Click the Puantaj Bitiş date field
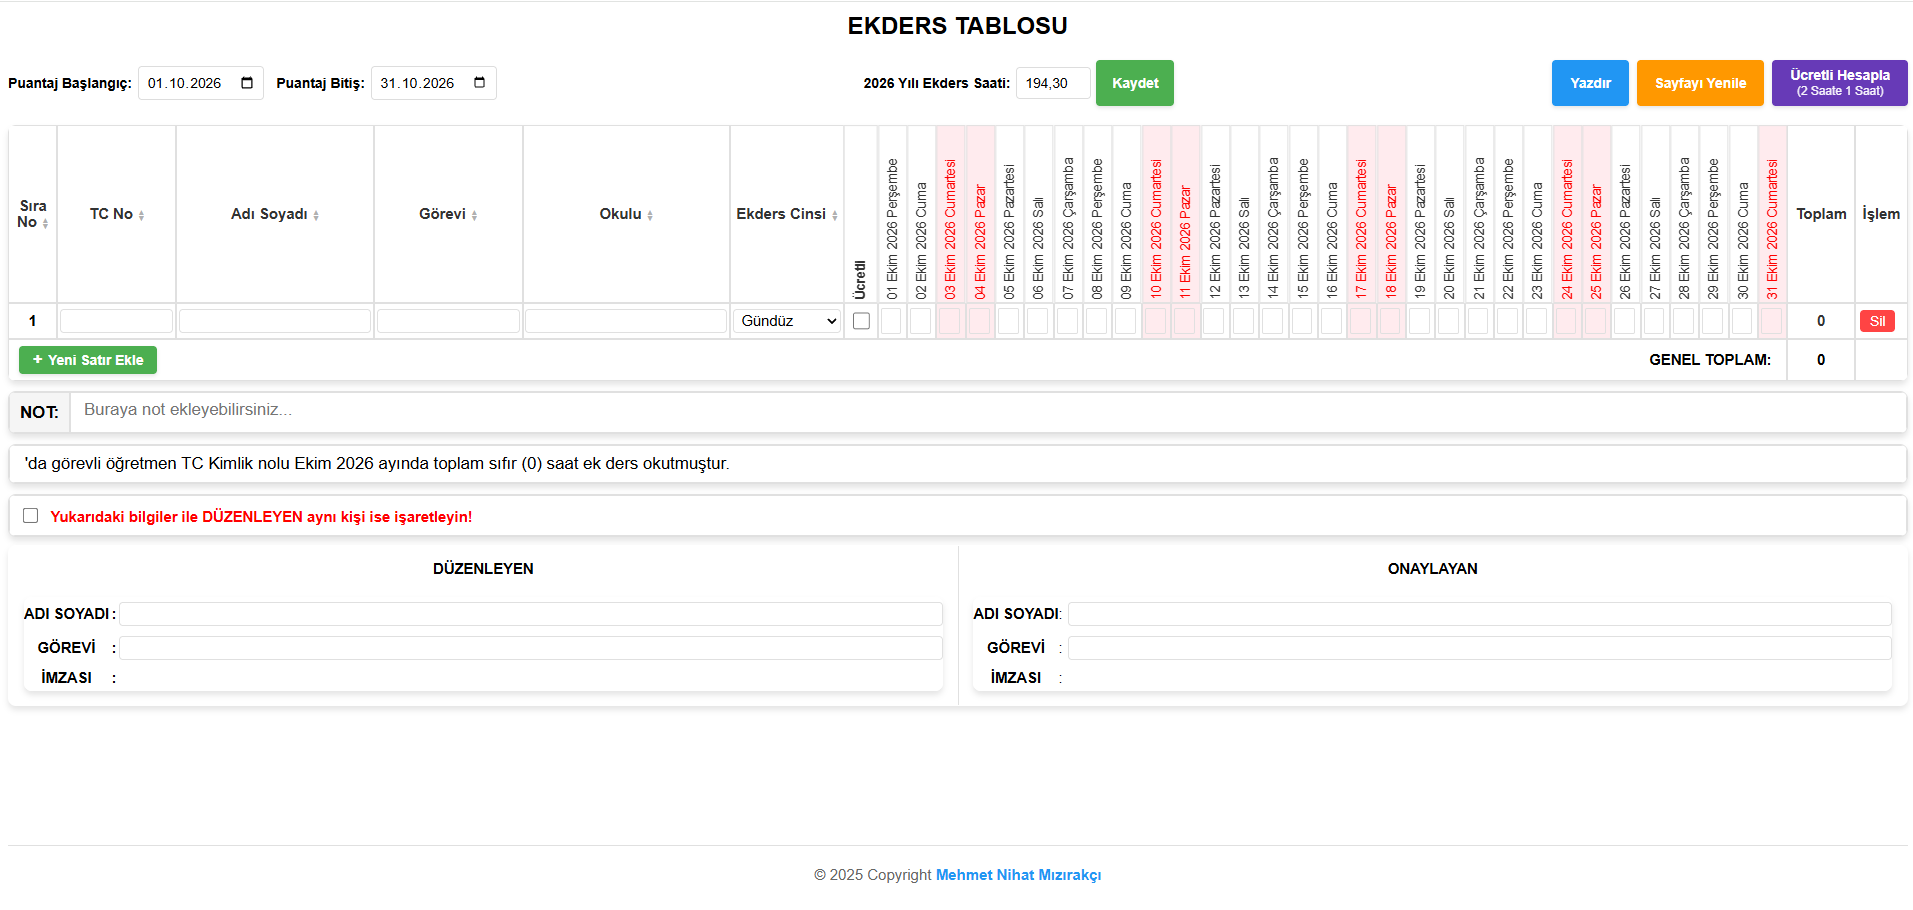 [x=433, y=83]
